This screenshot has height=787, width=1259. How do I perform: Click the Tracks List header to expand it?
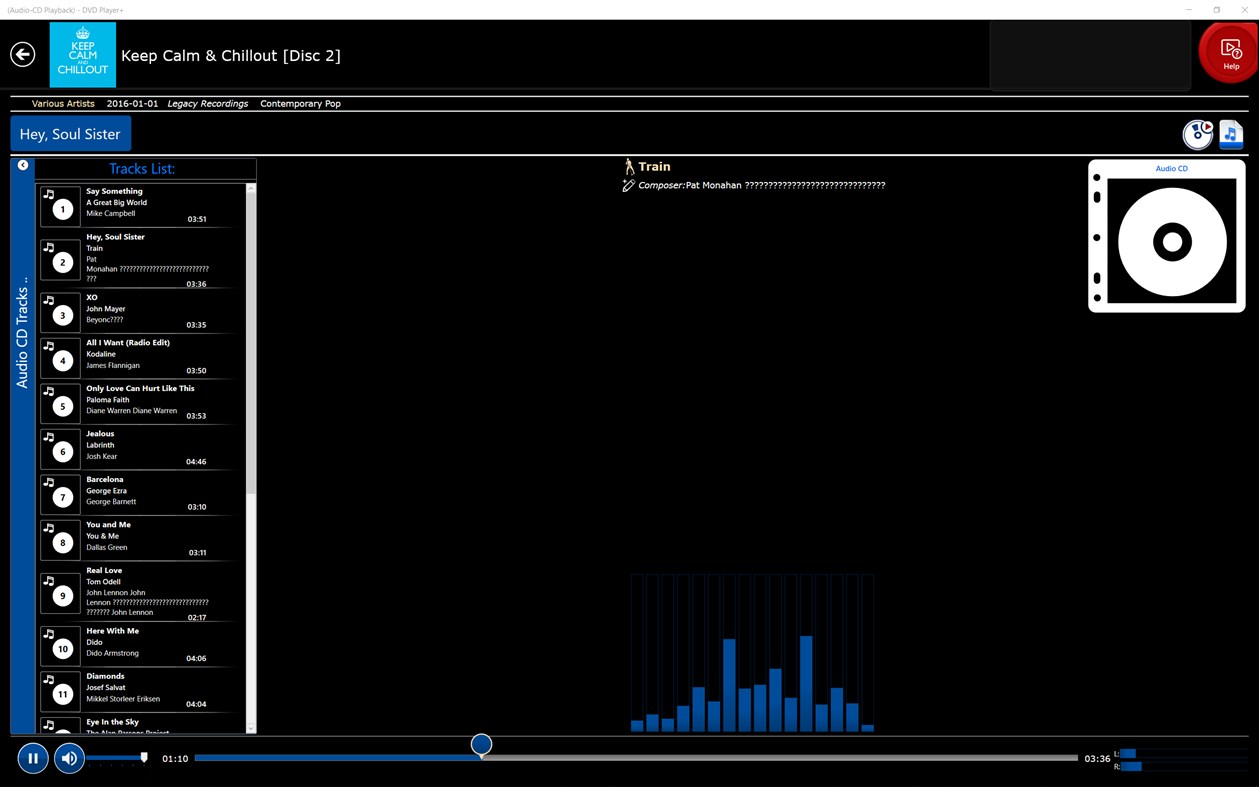142,168
